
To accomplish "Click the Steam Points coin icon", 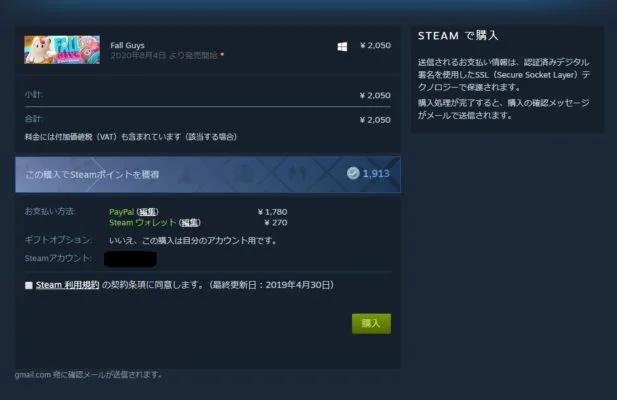I will [x=353, y=173].
